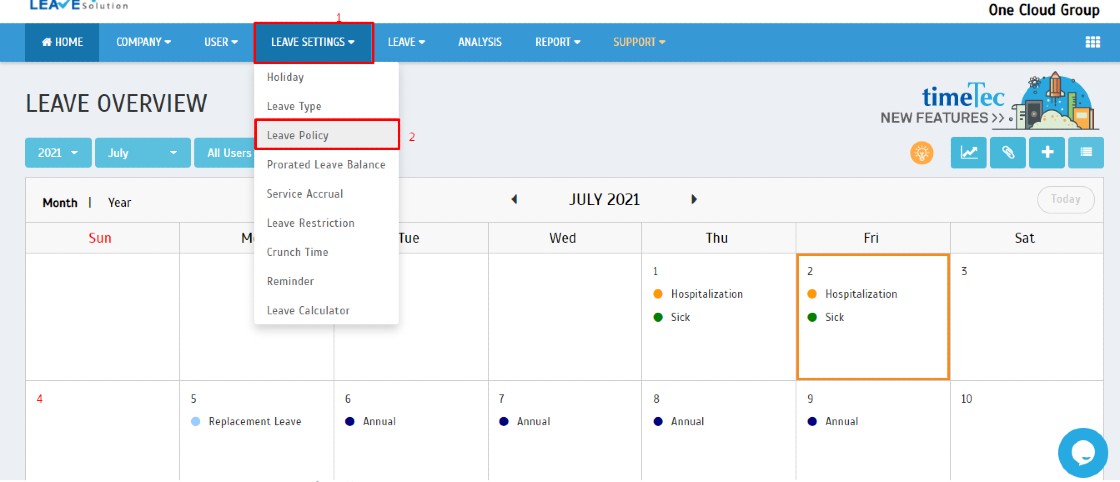
Task: Open the chat support bubble
Action: click(1083, 453)
